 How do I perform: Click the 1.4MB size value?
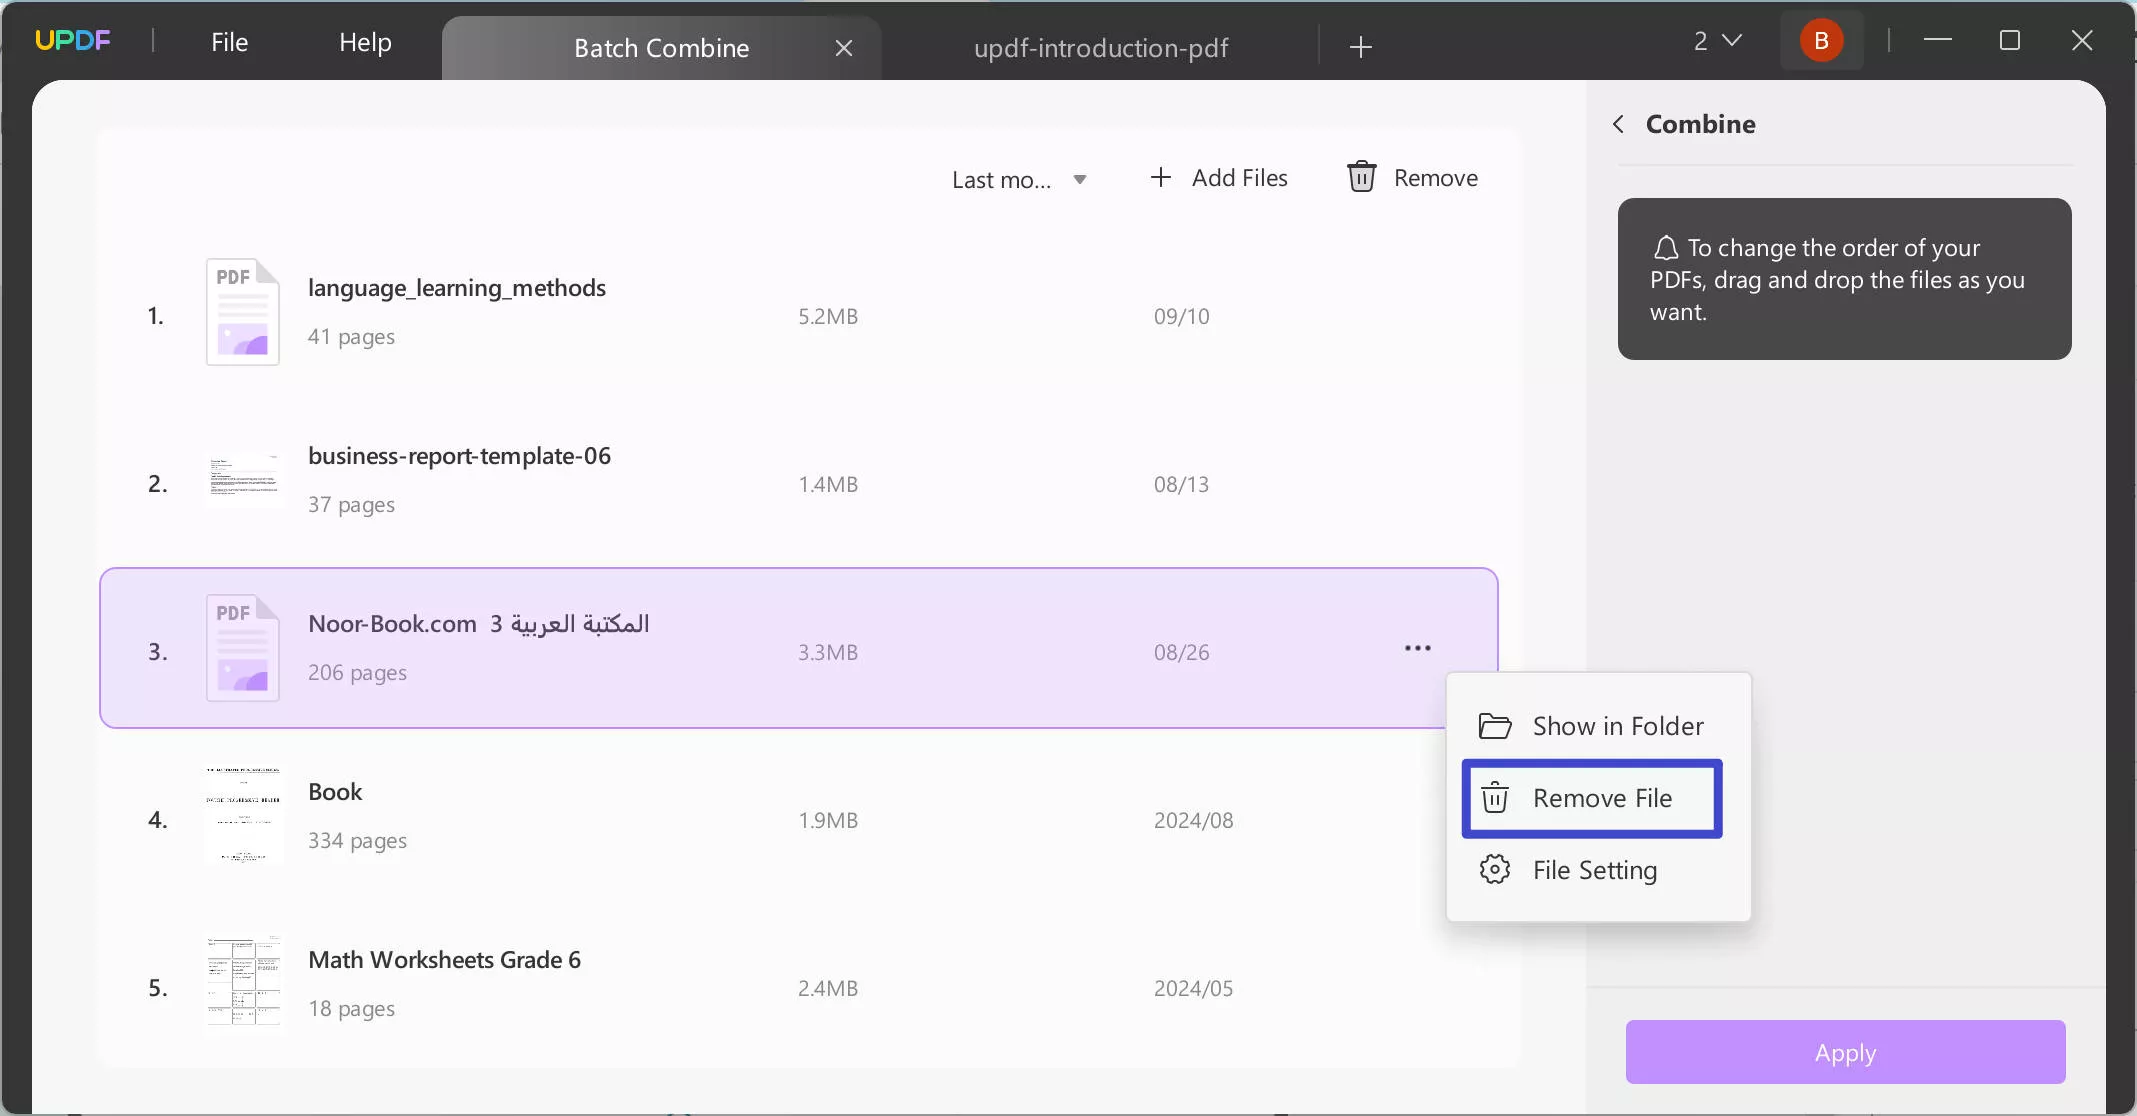[x=828, y=485]
